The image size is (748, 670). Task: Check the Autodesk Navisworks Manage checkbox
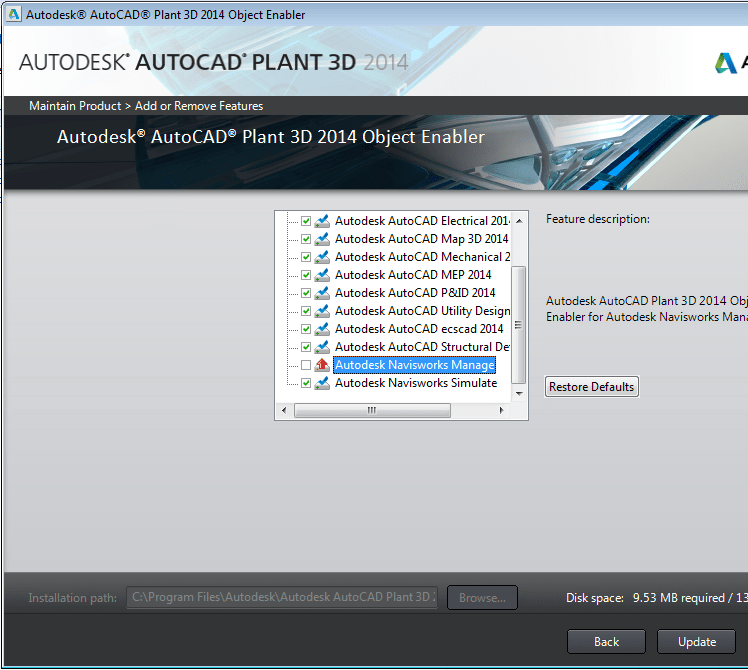pyautogui.click(x=306, y=365)
